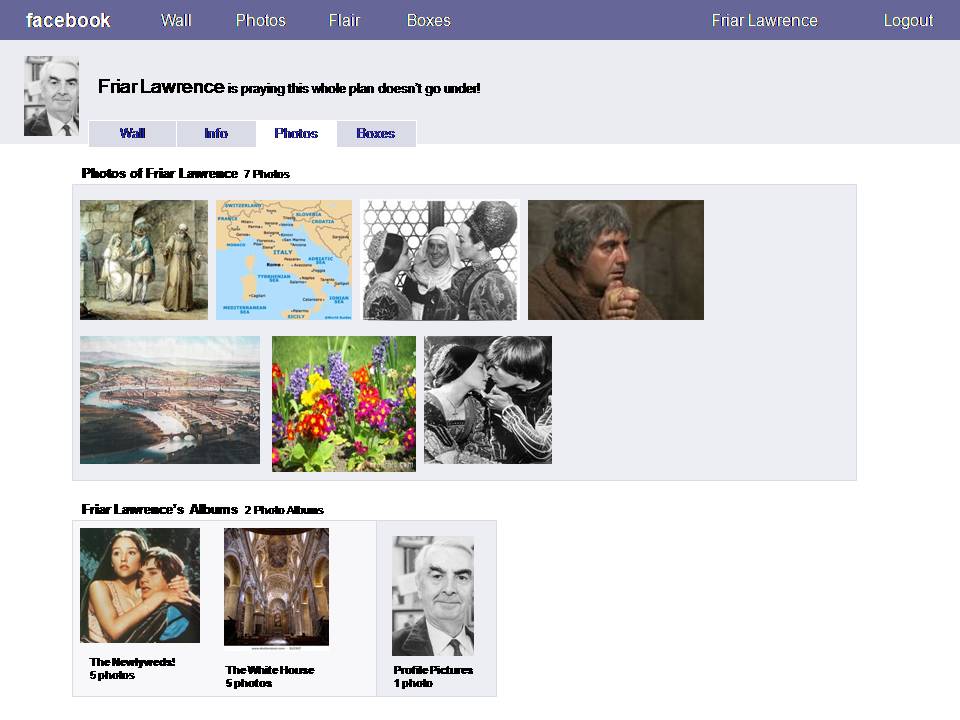This screenshot has width=960, height=720.
Task: Open the Profile Pictures album thumbnail
Action: tap(433, 596)
